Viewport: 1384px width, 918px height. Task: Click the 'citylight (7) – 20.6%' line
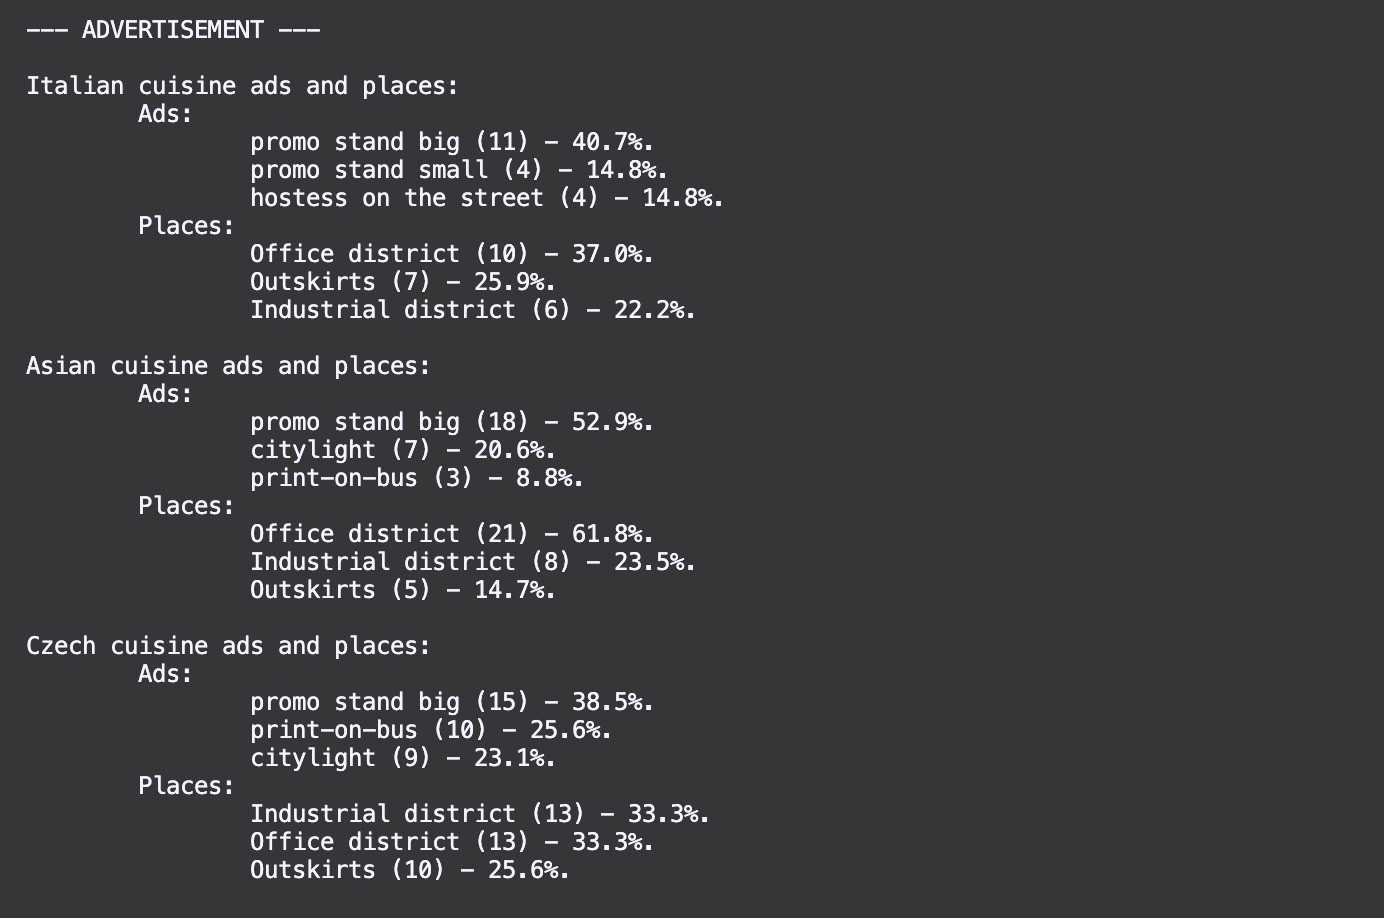[x=402, y=450]
